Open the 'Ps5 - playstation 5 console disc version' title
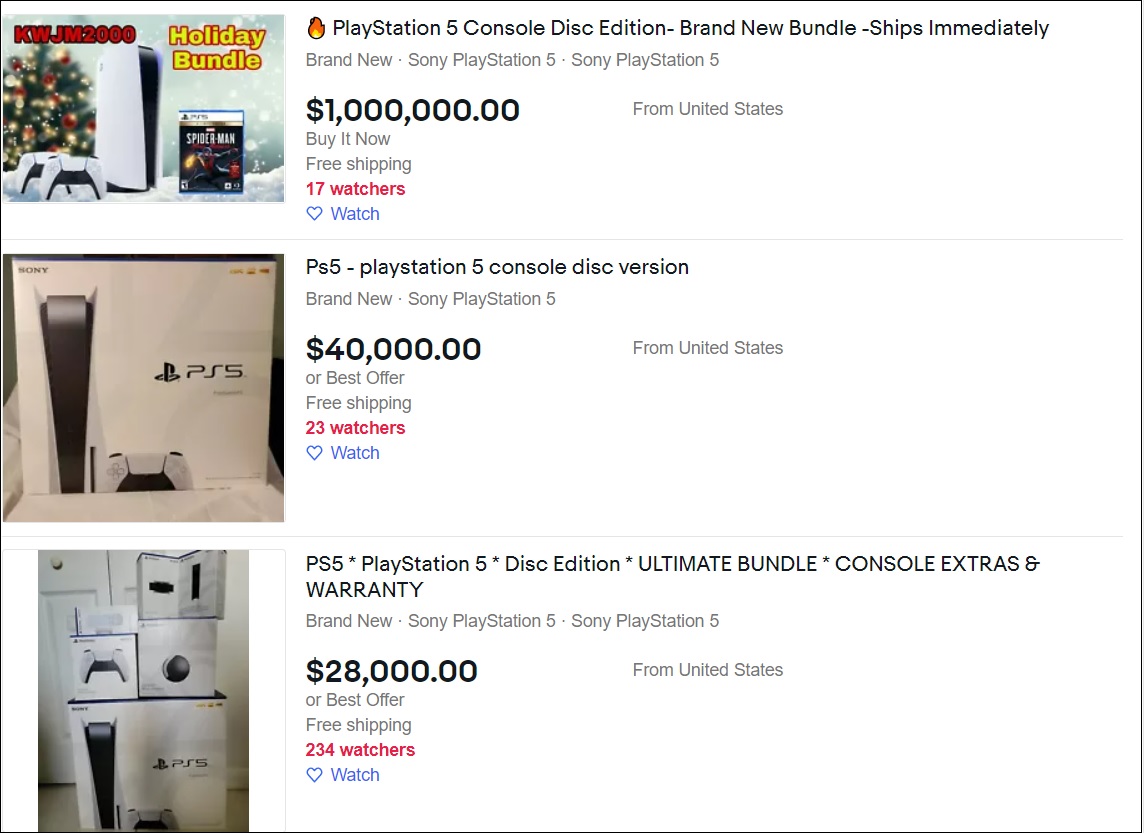The image size is (1144, 833). click(x=497, y=267)
